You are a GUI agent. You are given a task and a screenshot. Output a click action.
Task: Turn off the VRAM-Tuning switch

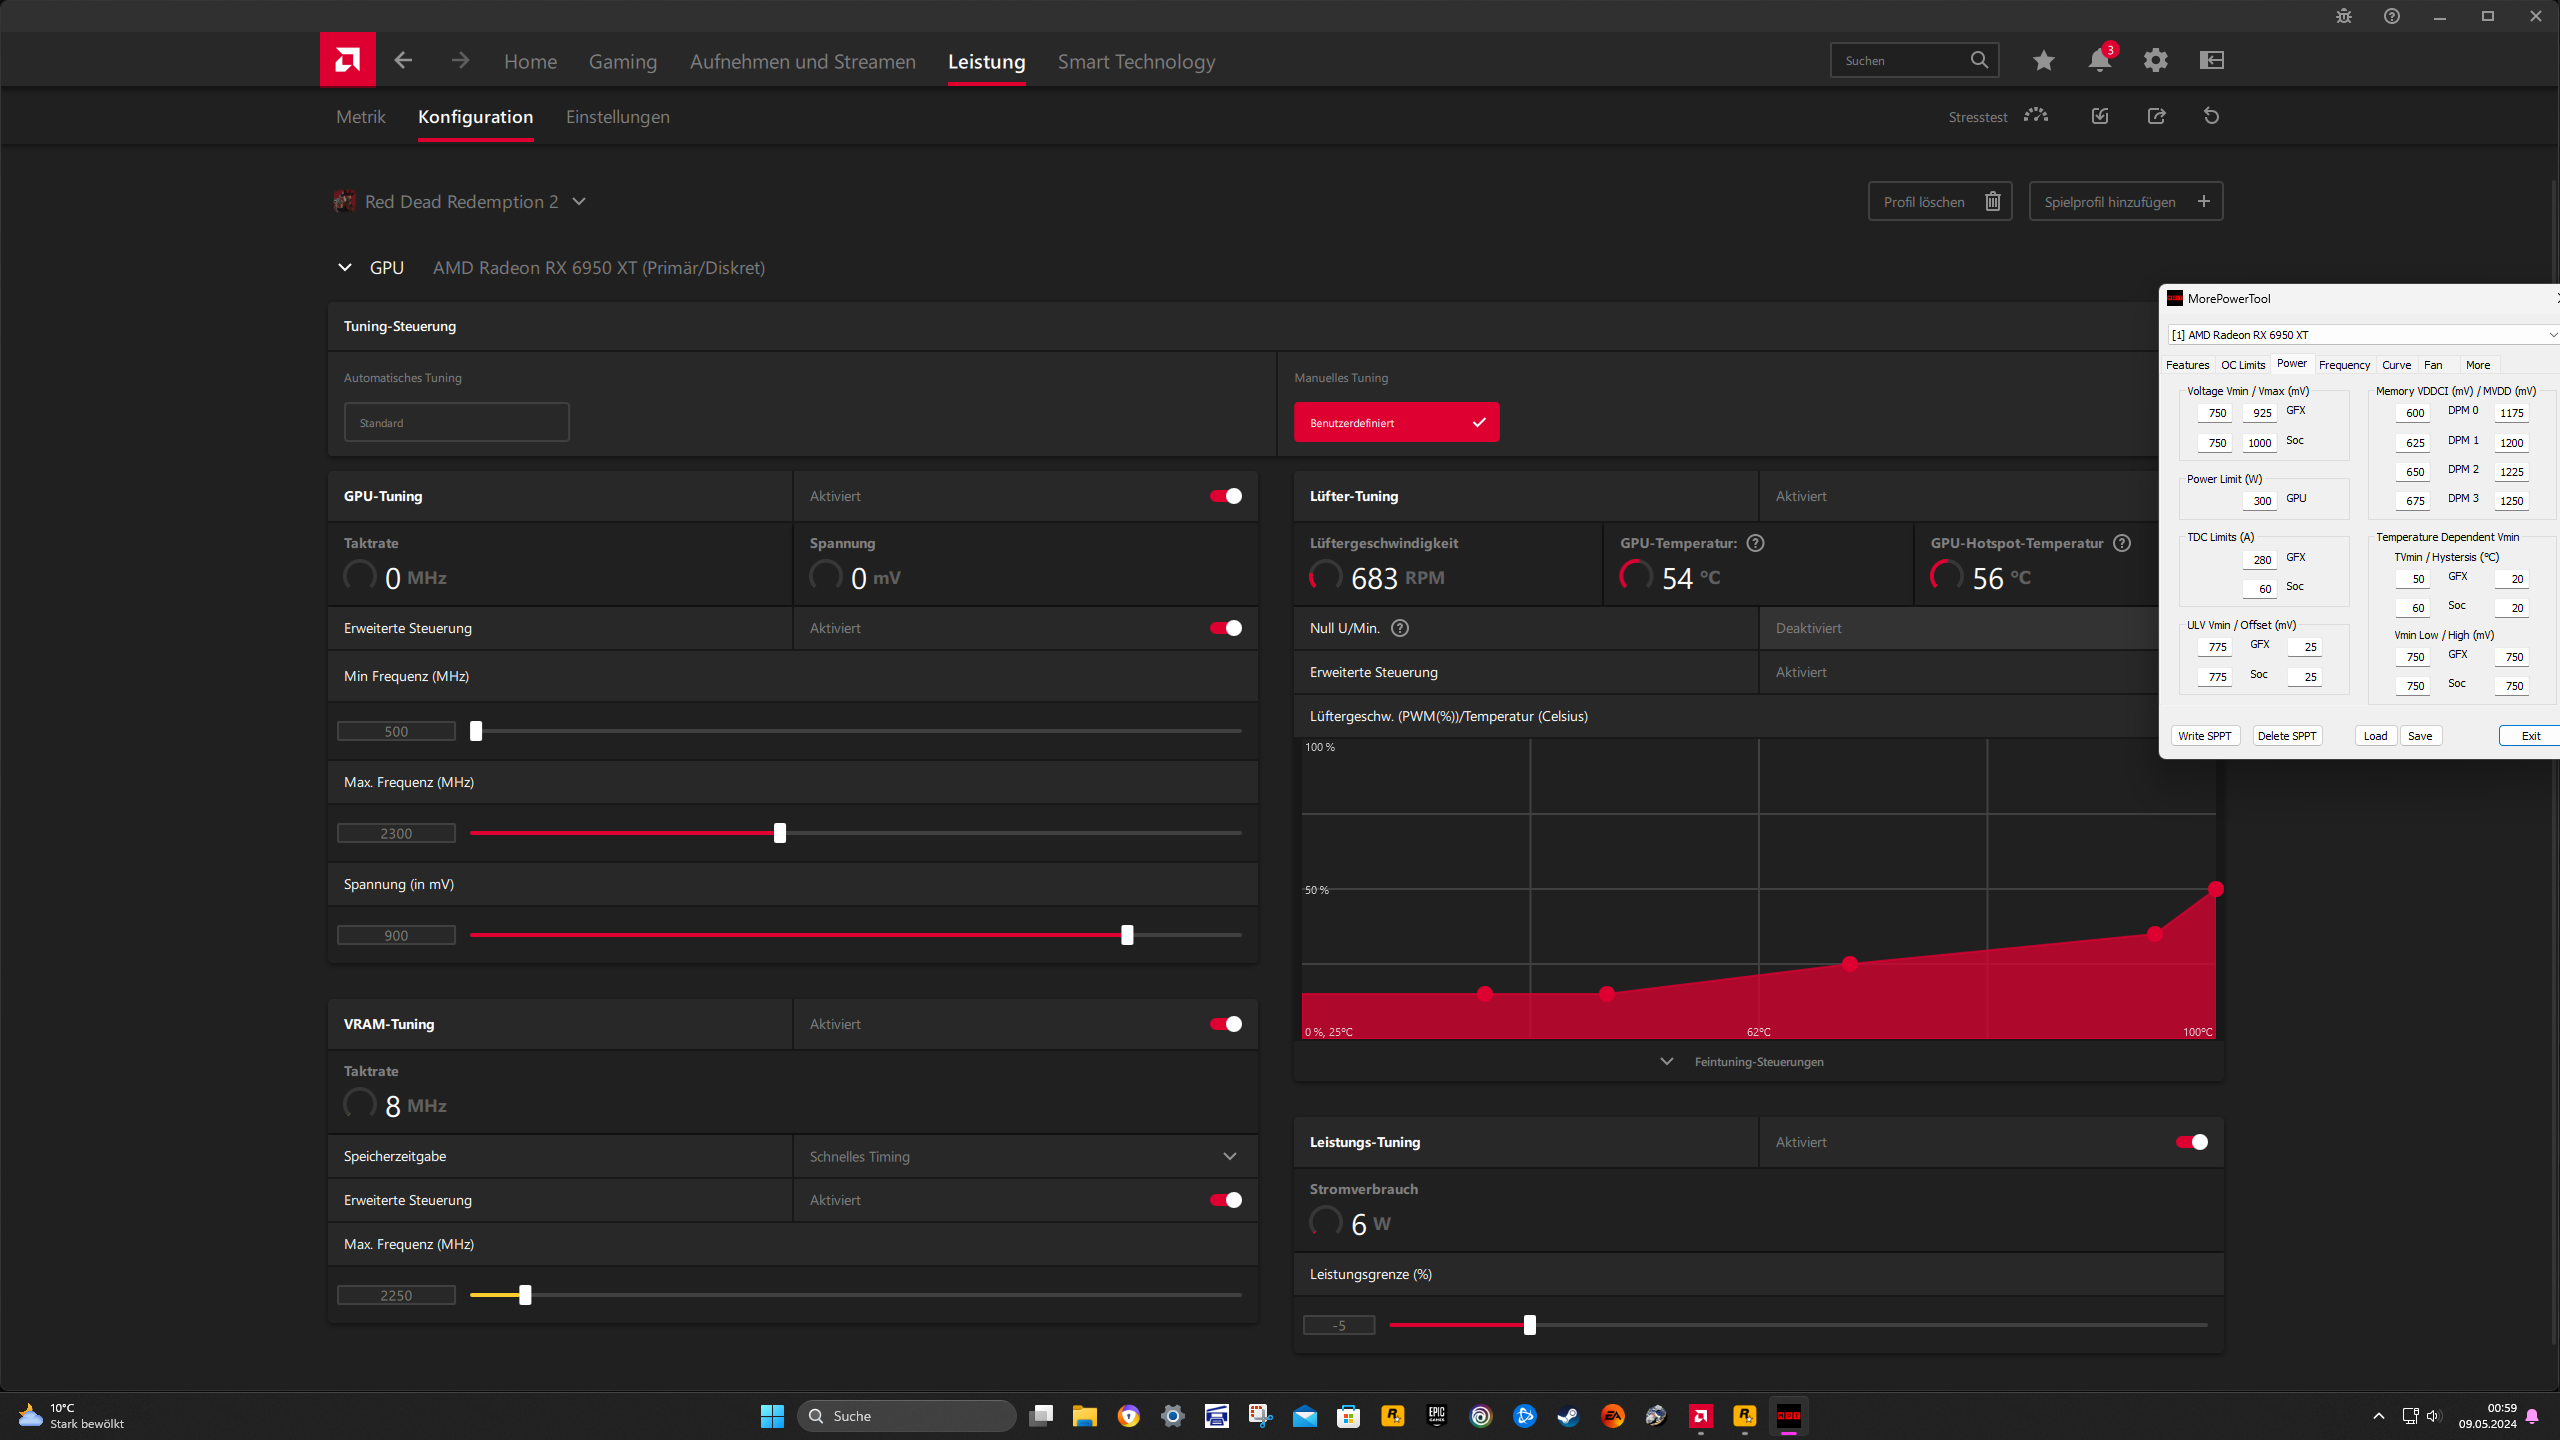coord(1225,1024)
